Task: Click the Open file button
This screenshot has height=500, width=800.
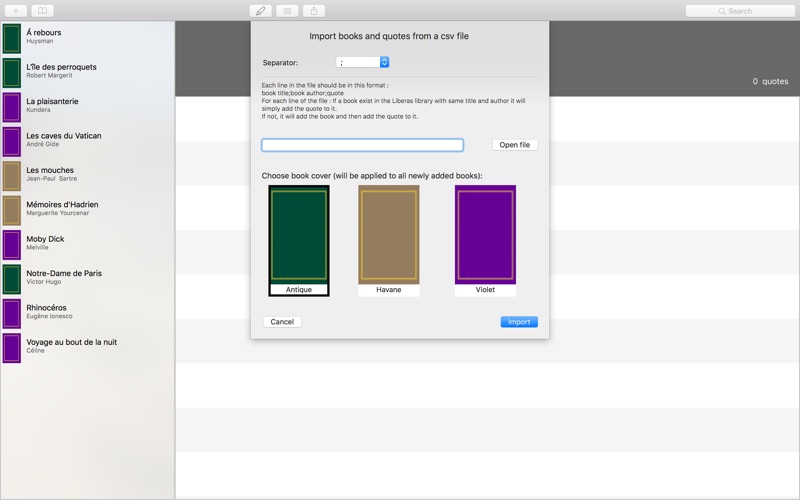Action: (515, 145)
